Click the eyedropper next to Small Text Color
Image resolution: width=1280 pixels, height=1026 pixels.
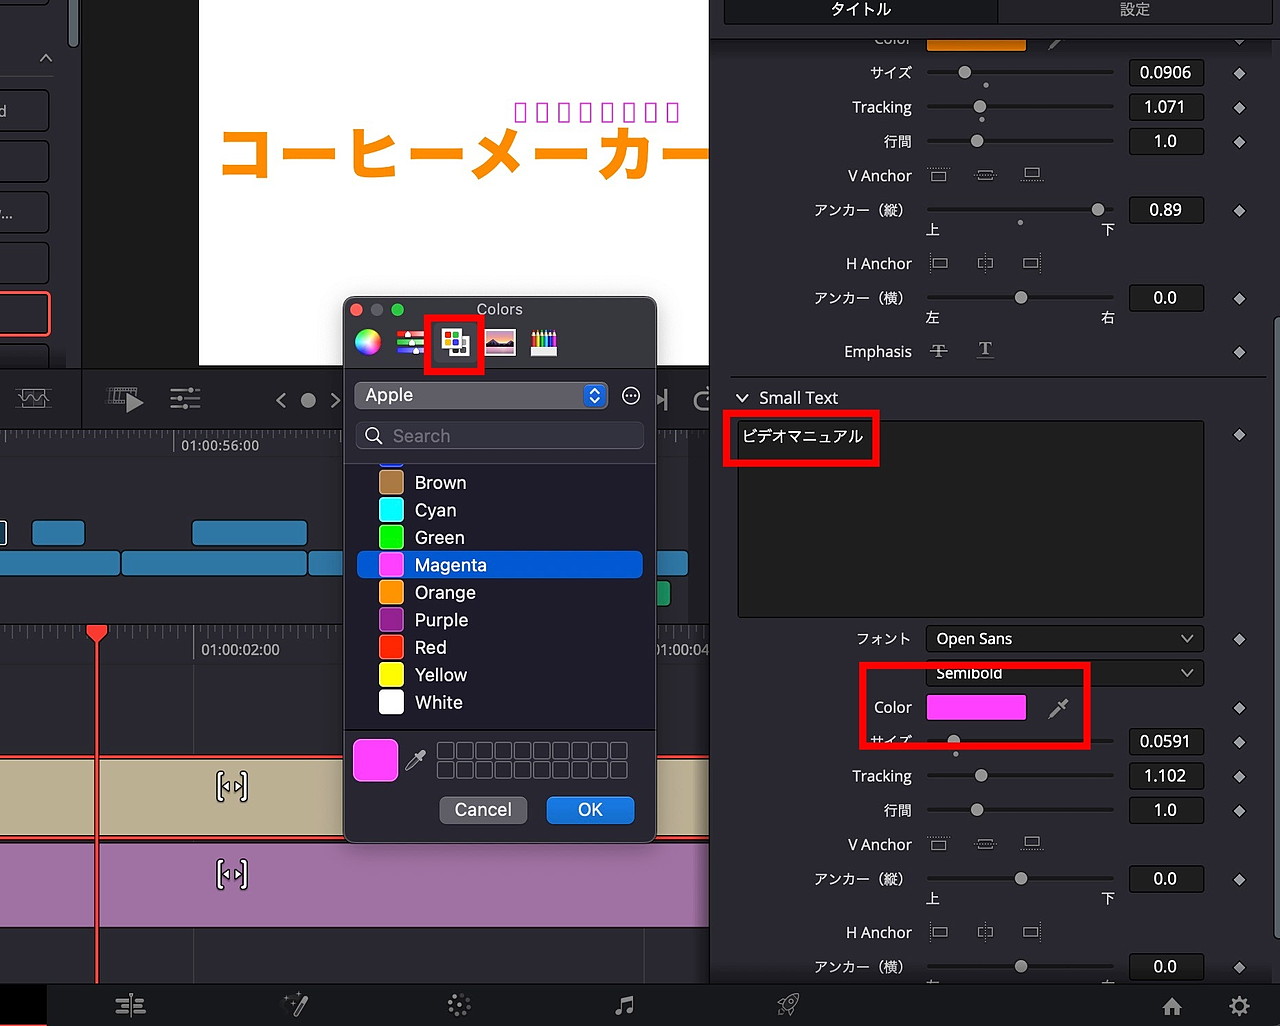tap(1057, 707)
